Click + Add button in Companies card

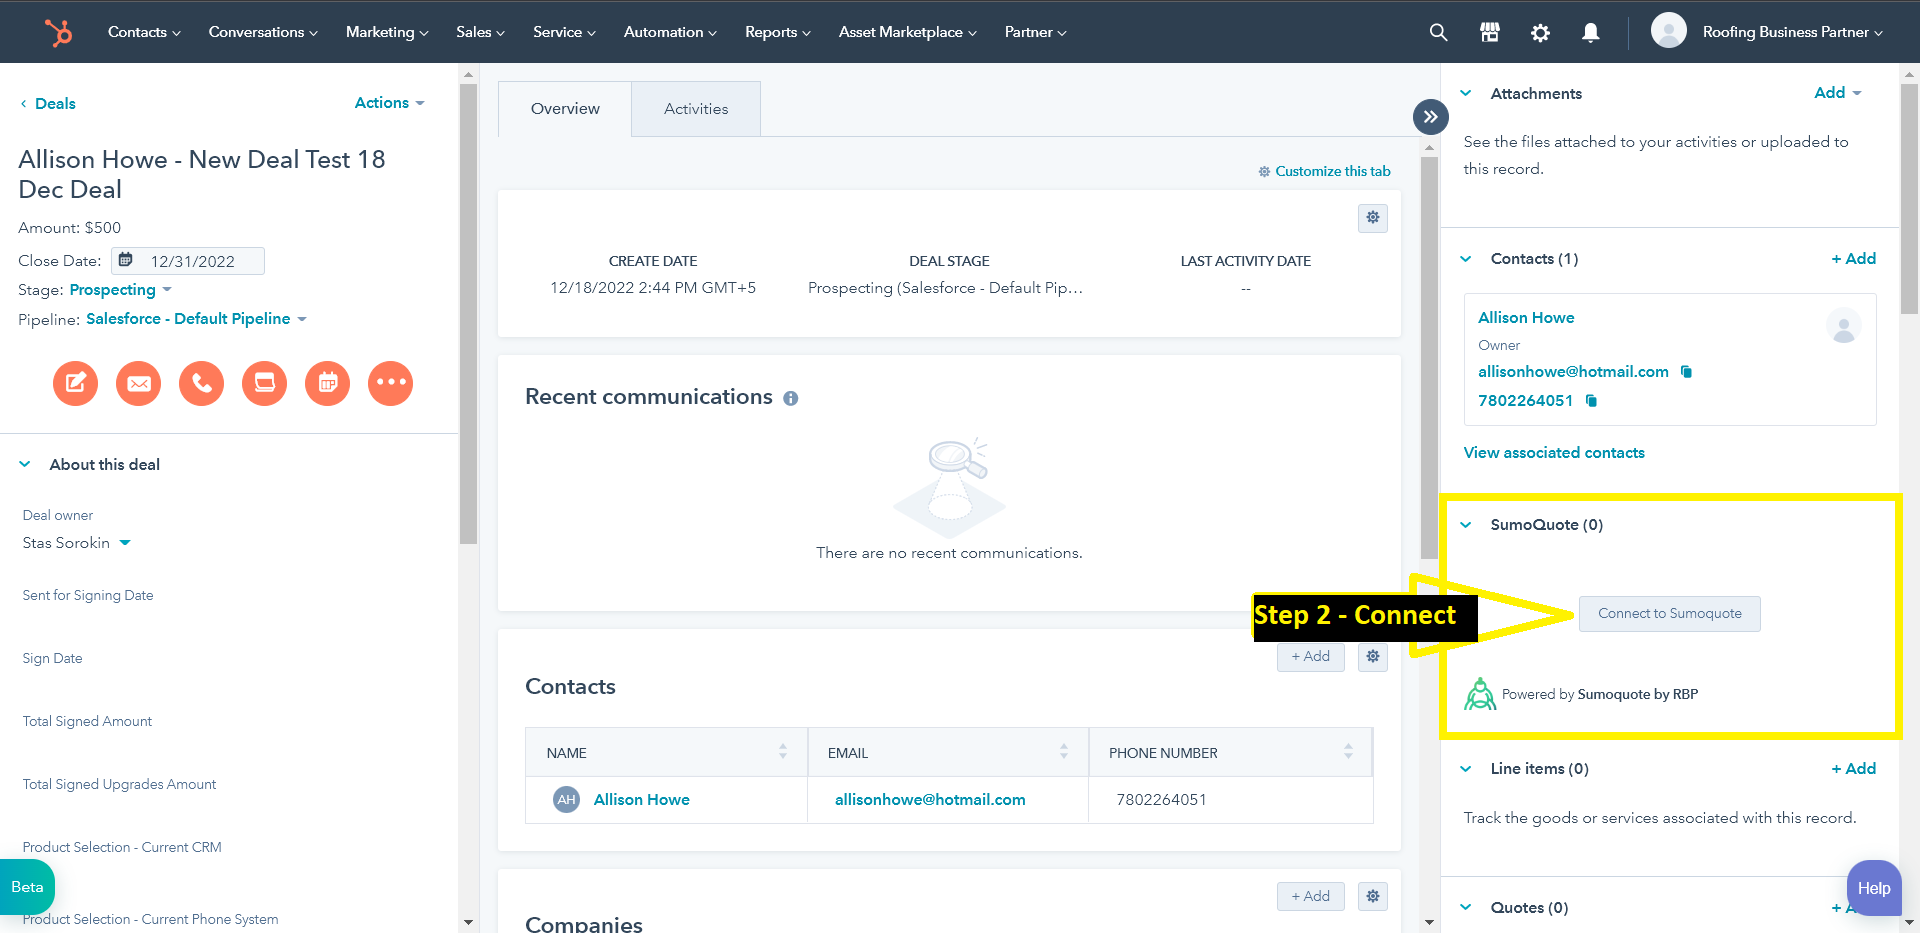pos(1310,896)
